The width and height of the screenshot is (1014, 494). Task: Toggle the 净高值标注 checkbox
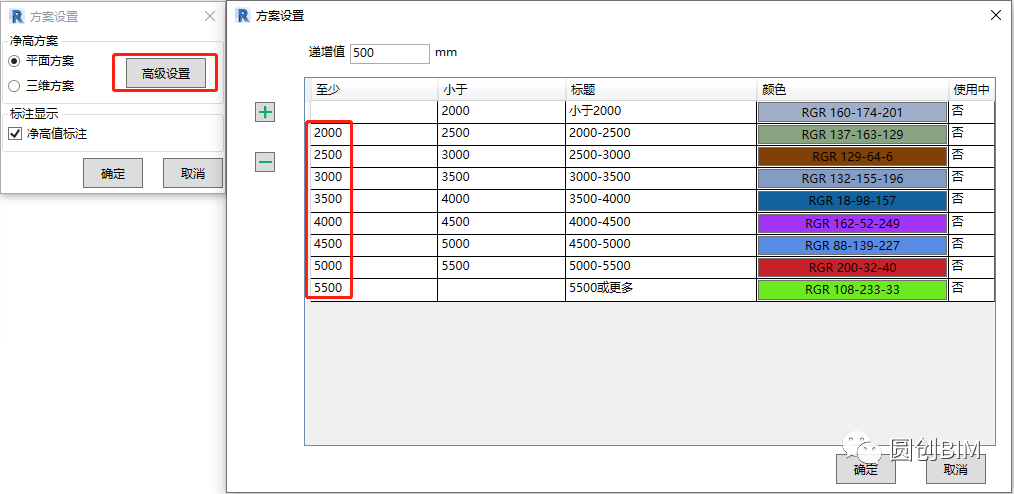pyautogui.click(x=14, y=134)
